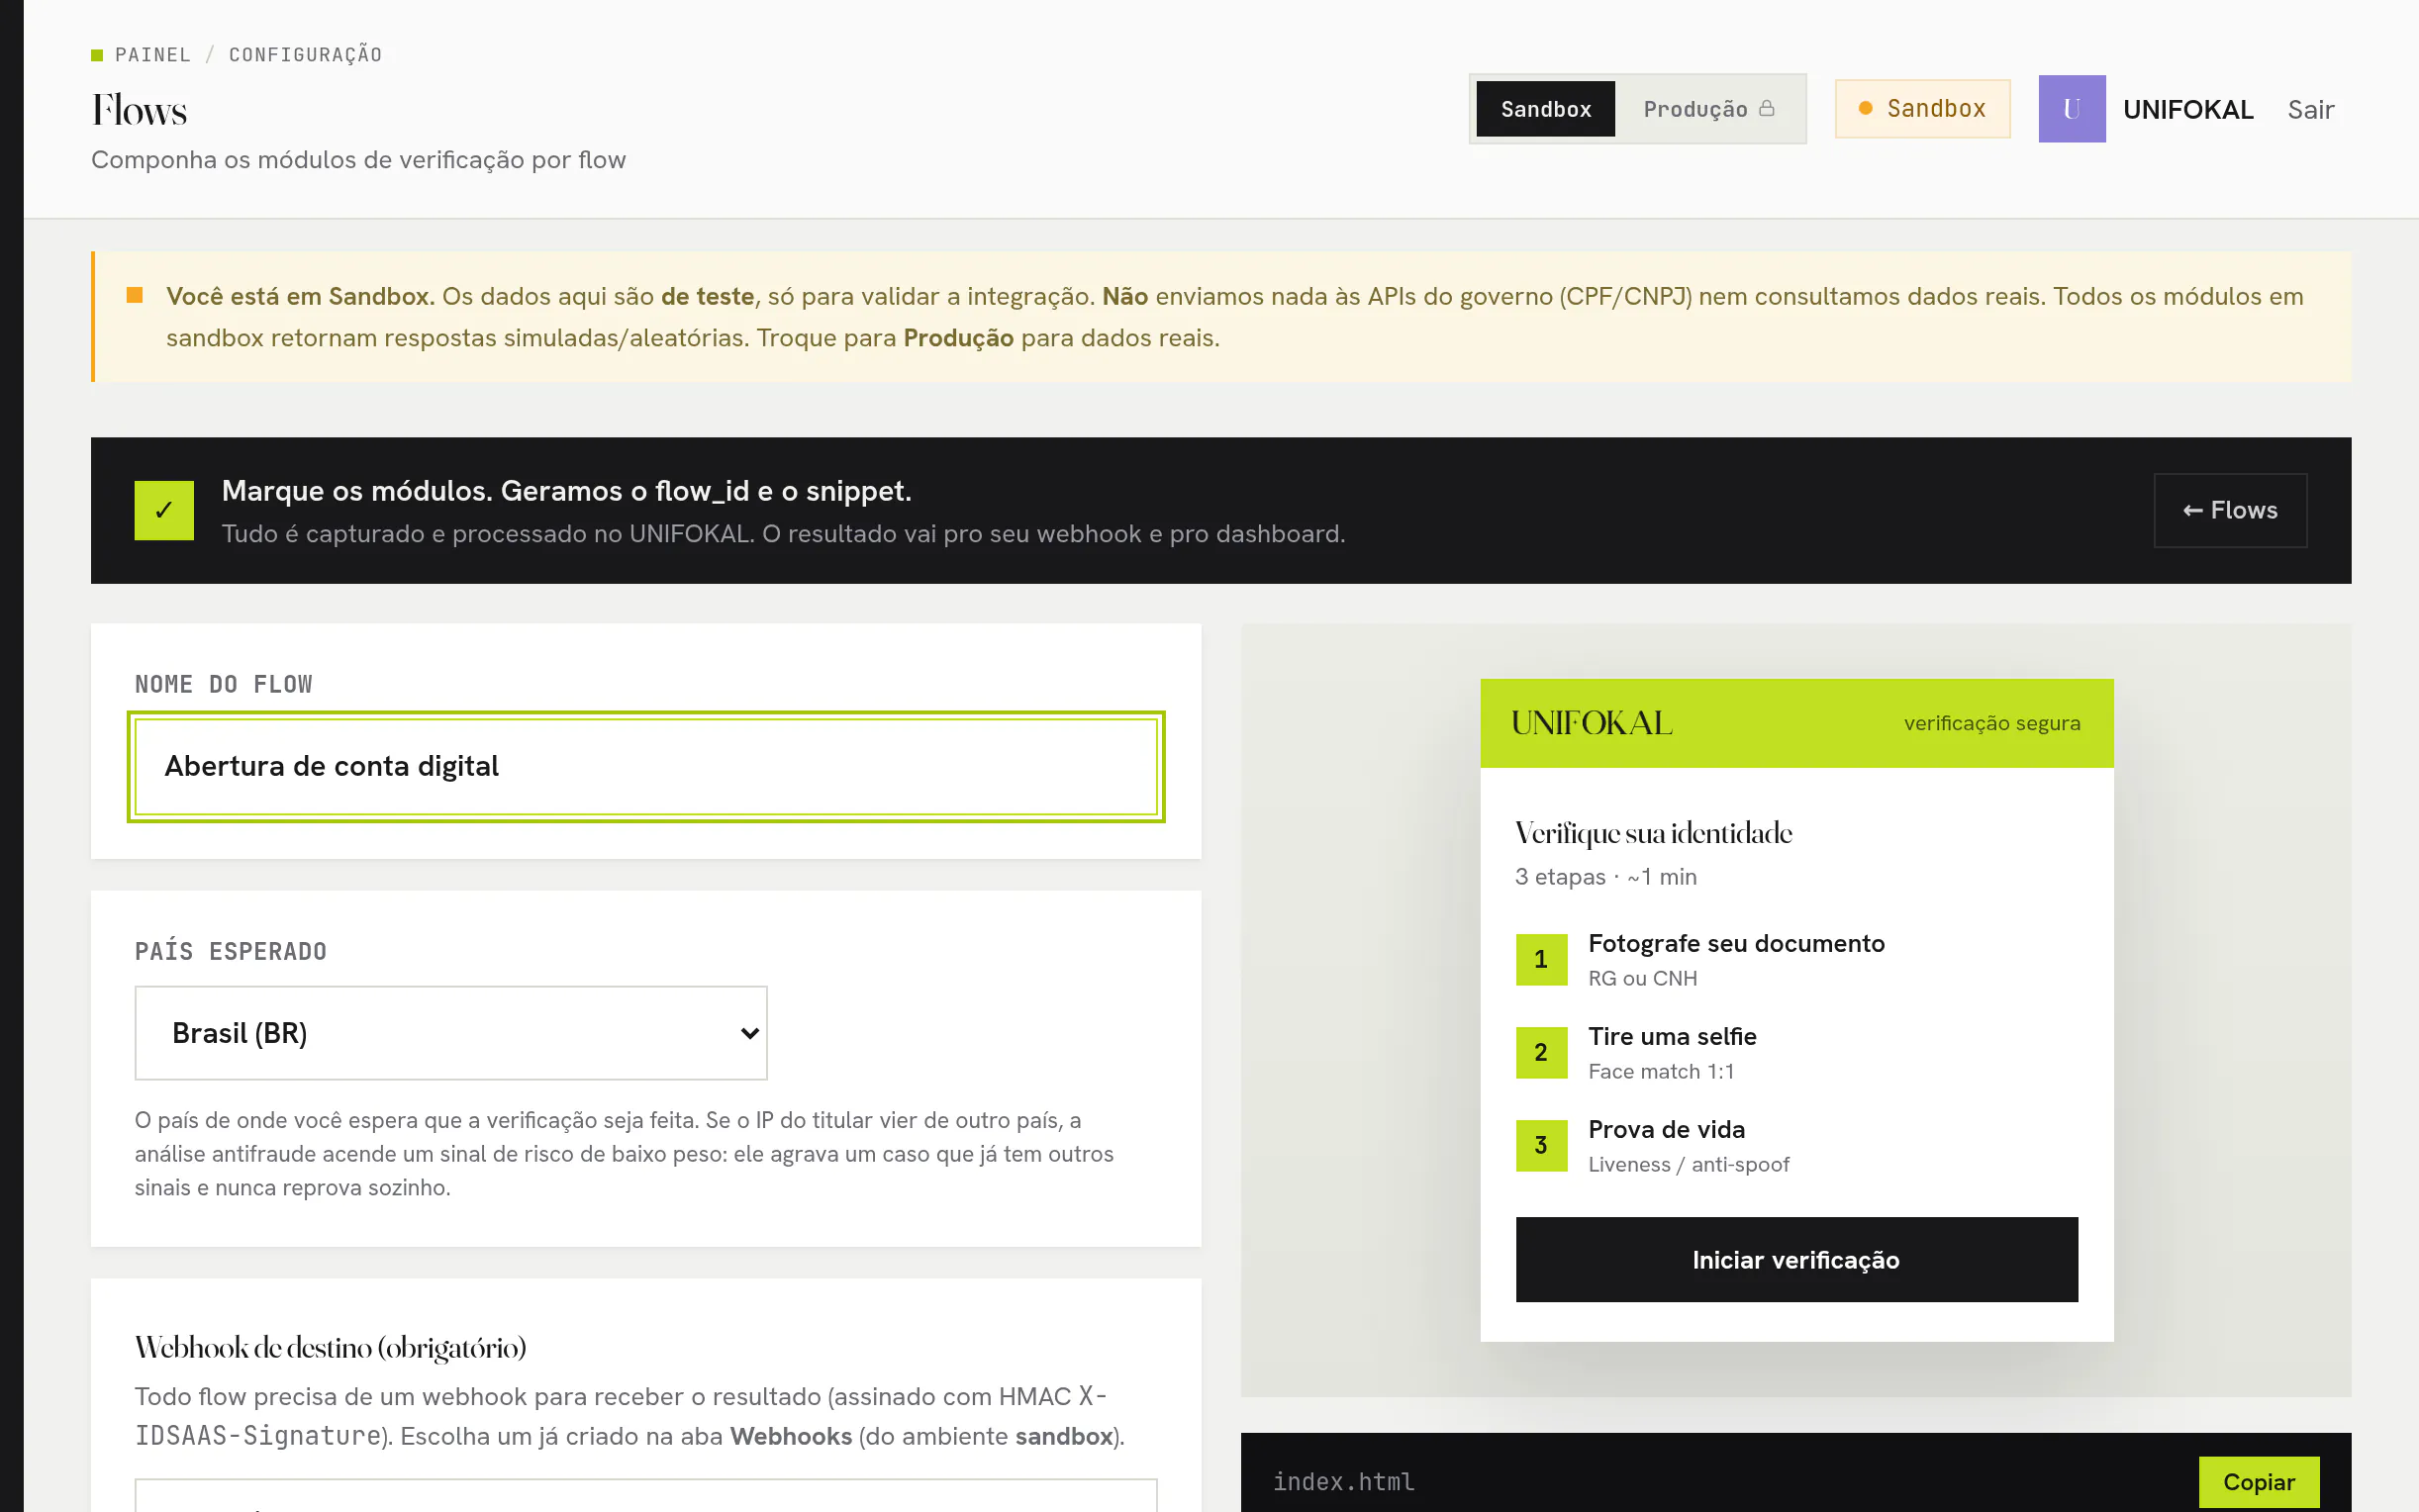Click step 1 number badge in preview
This screenshot has width=2419, height=1512.
[x=1541, y=959]
